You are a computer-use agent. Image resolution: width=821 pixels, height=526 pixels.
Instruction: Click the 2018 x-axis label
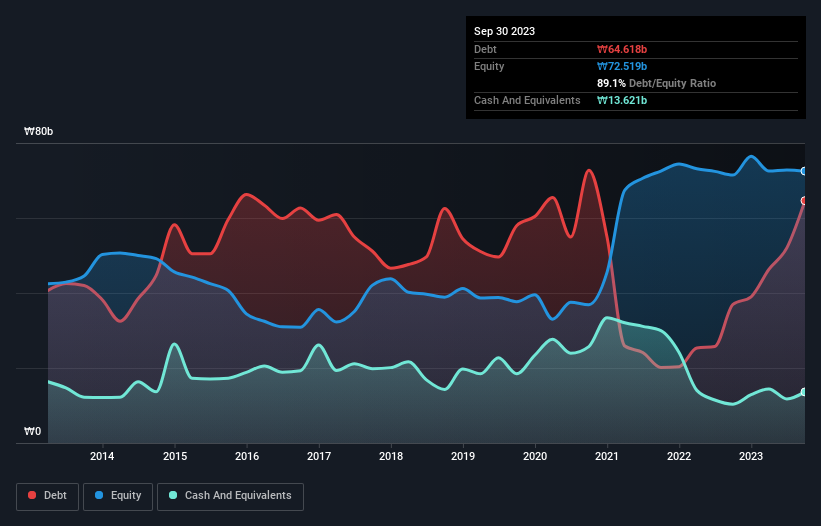point(391,456)
